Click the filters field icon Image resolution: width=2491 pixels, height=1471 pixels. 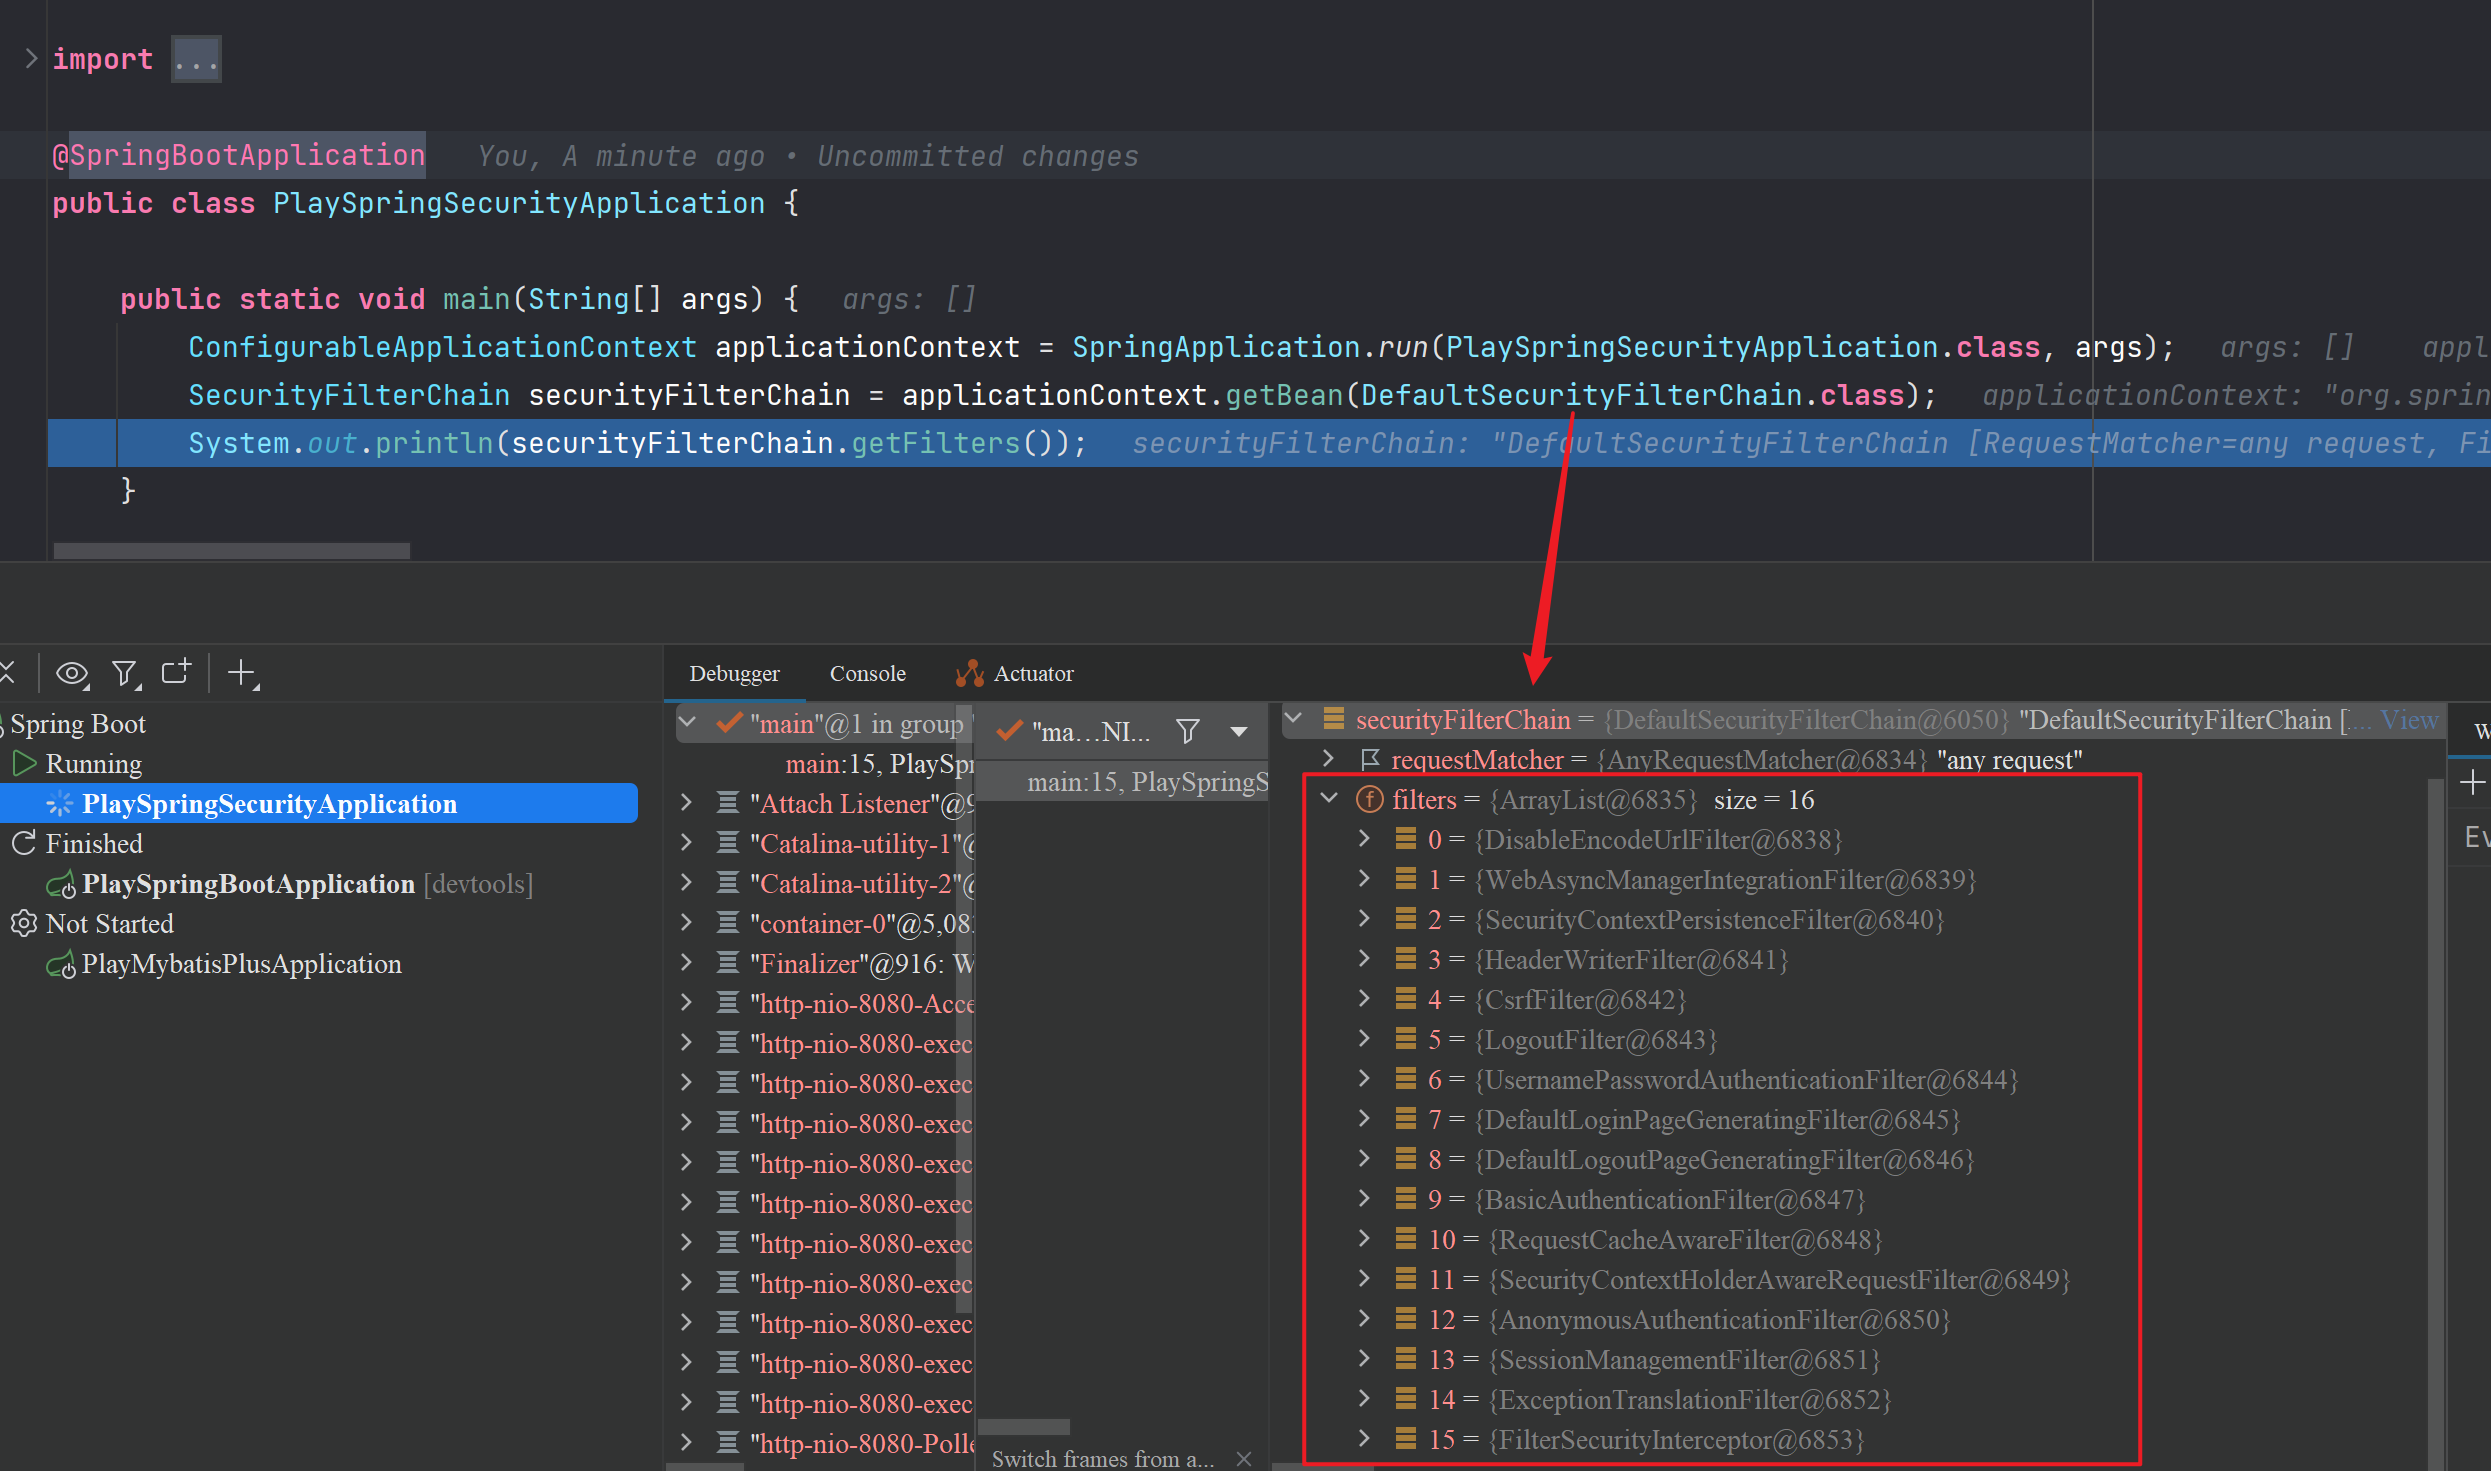click(1369, 800)
